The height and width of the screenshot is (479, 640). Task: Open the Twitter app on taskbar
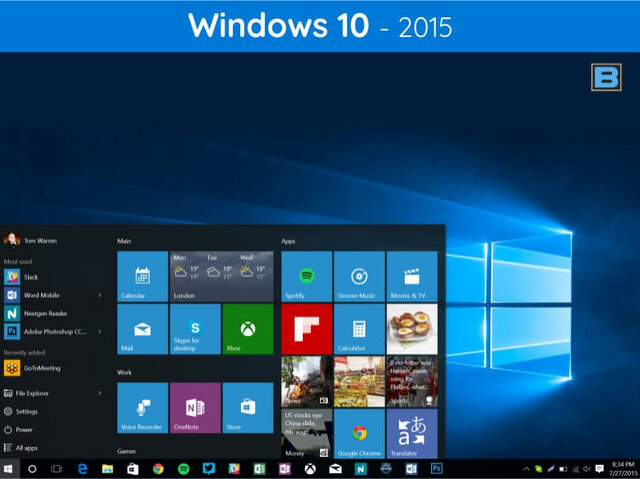pyautogui.click(x=209, y=468)
